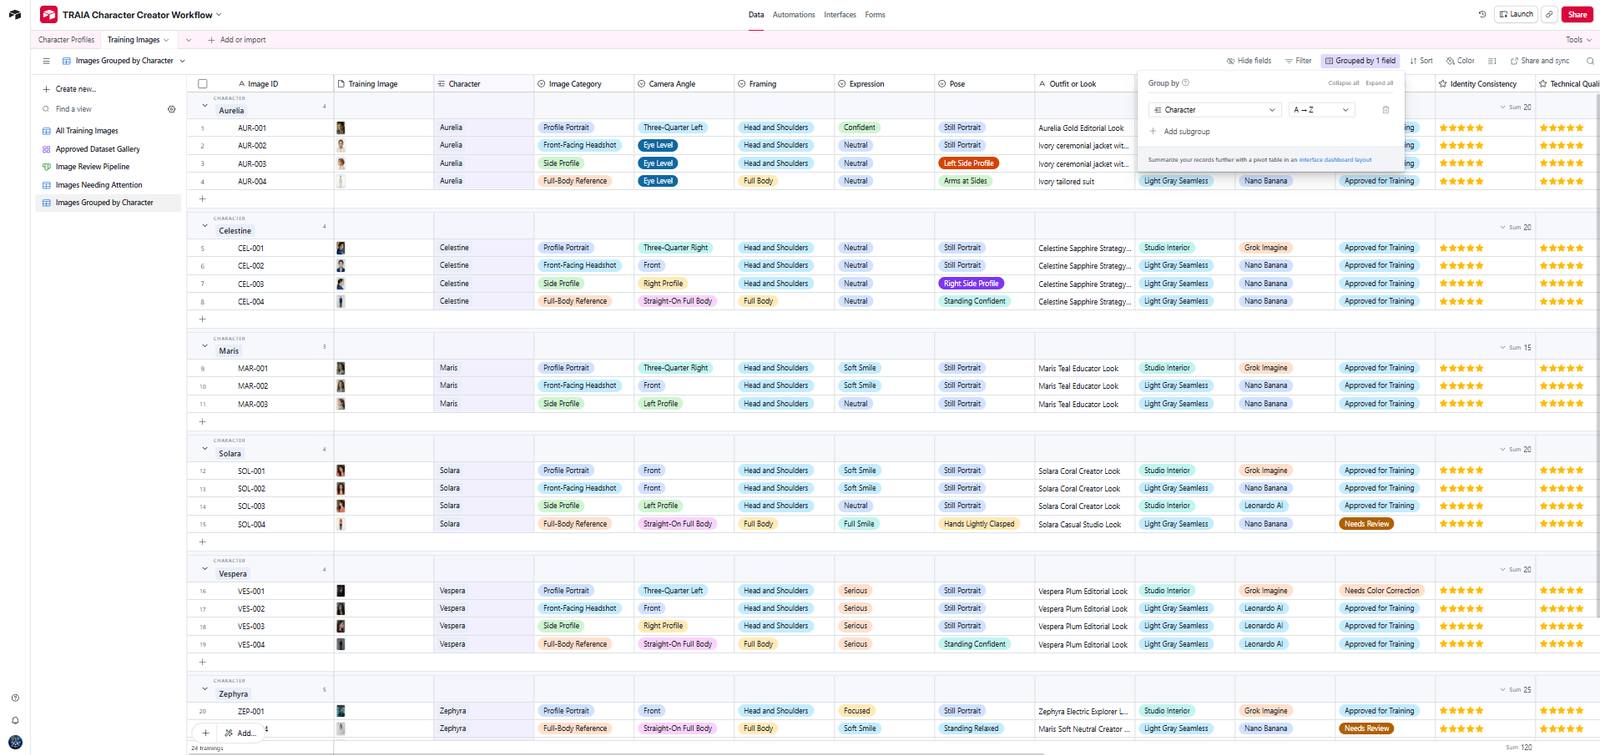Open Image Review Pipeline view
Viewport: 1600px width, 755px height.
(x=92, y=167)
